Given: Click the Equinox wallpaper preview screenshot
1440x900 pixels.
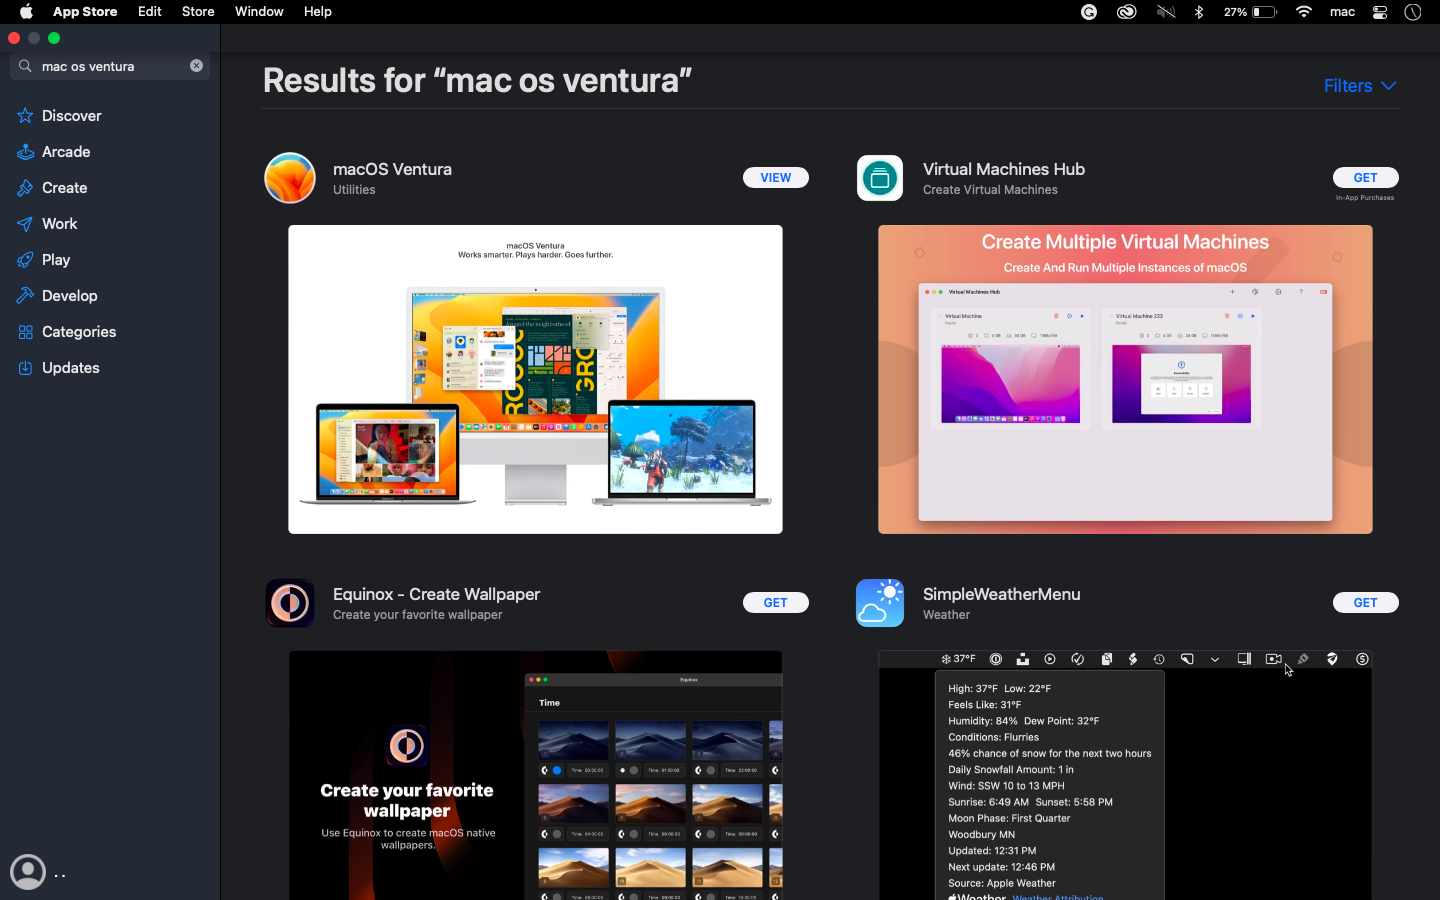Looking at the screenshot, I should point(535,775).
